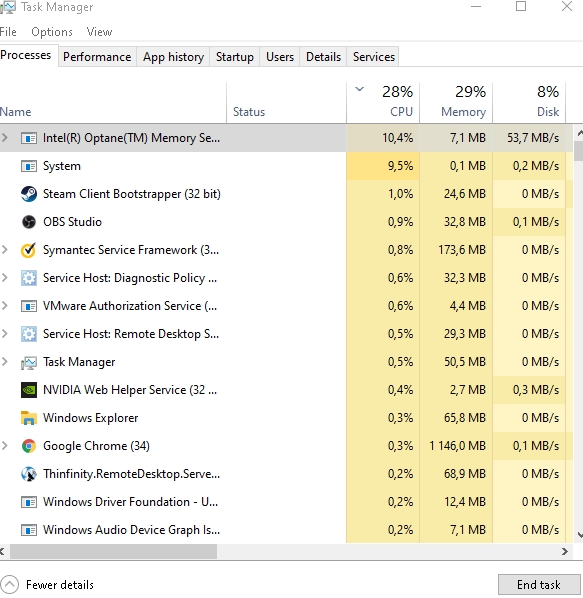This screenshot has width=583, height=598.
Task: Switch to the Startup tab
Action: (x=234, y=57)
